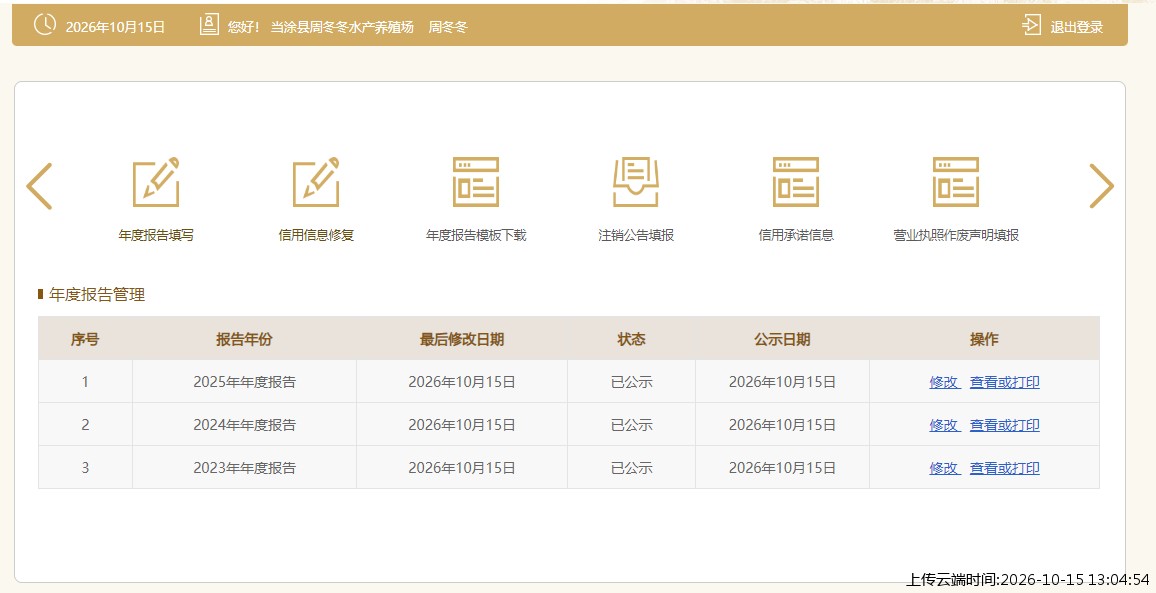
Task: Click 修改 for the 2024年年度报告
Action: tap(944, 425)
